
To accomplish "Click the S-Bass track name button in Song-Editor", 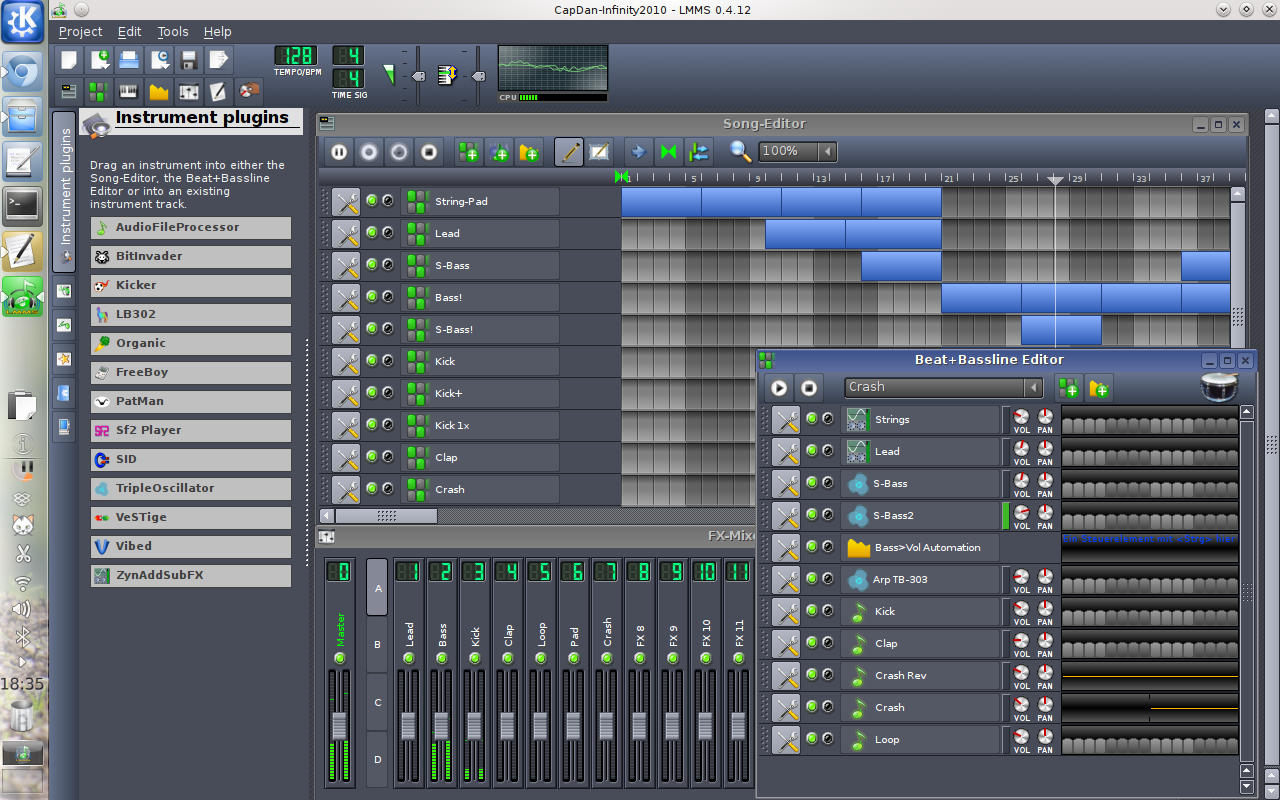I will pyautogui.click(x=480, y=265).
